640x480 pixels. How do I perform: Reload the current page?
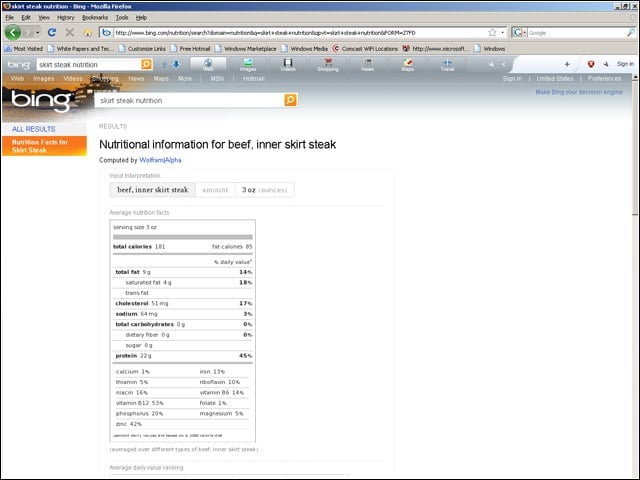tap(52, 32)
